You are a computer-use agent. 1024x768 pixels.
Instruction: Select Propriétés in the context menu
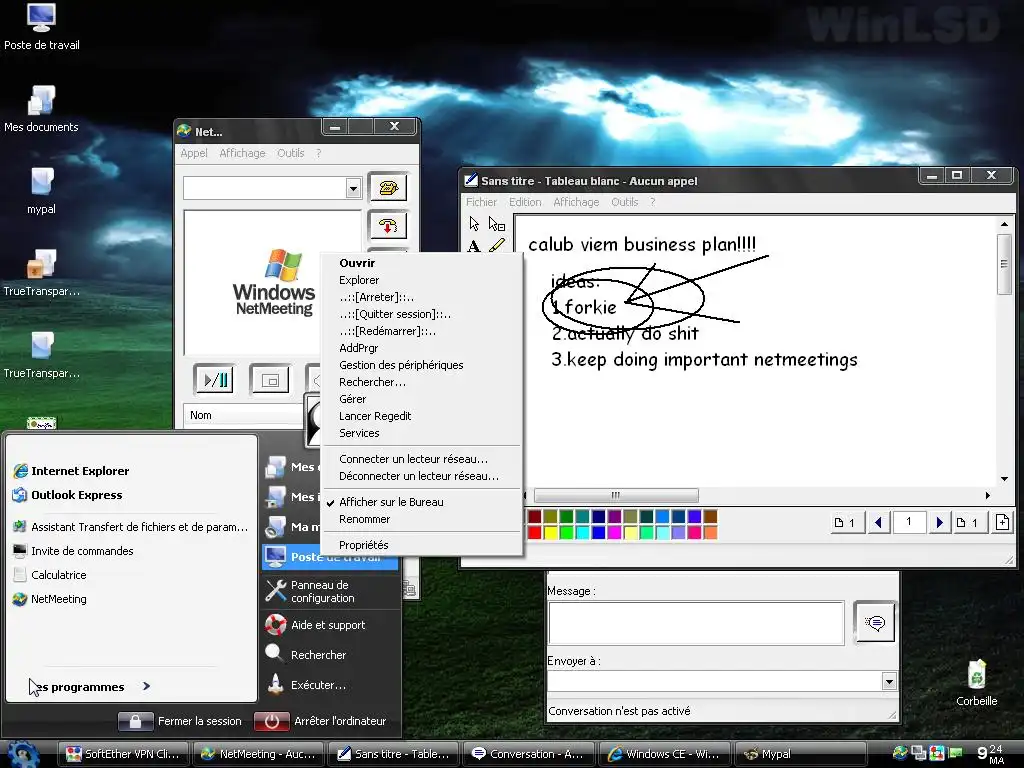pos(423,545)
